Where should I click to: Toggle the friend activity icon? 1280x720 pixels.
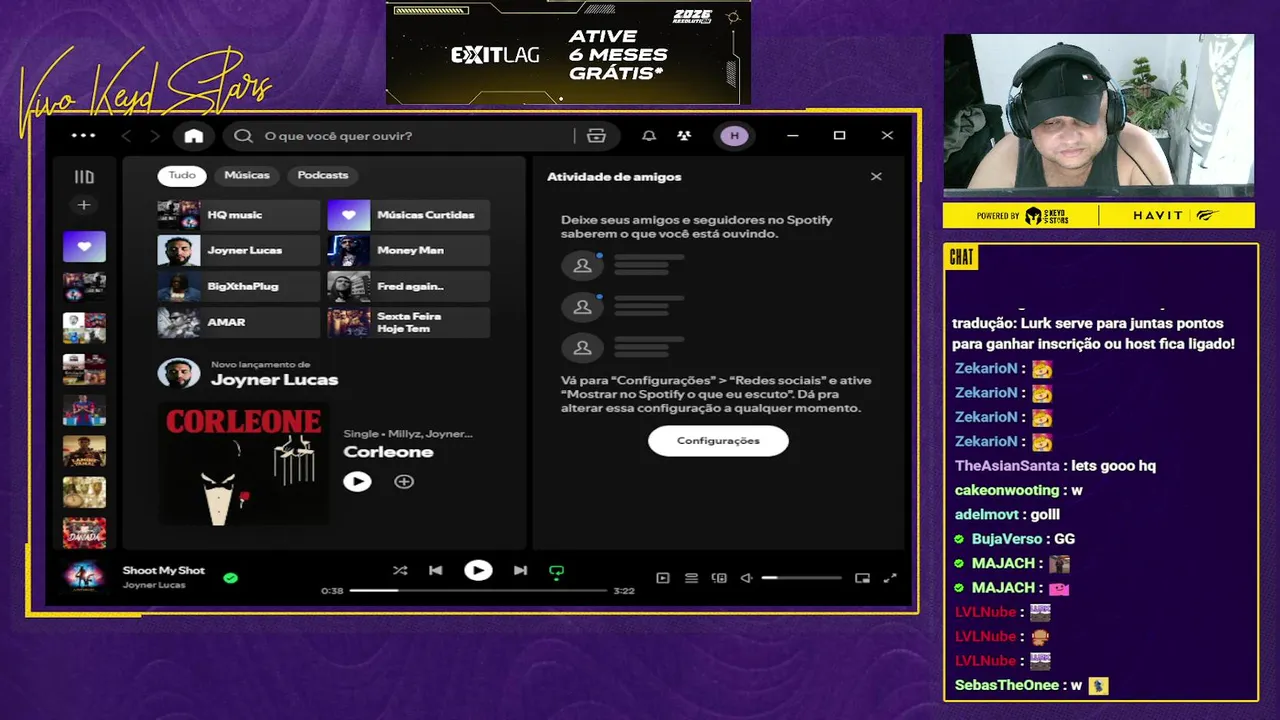click(684, 136)
